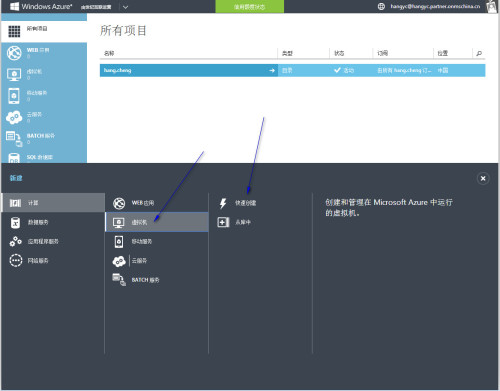Close the New panel with X button
Image resolution: width=500 pixels, height=391 pixels.
(483, 178)
